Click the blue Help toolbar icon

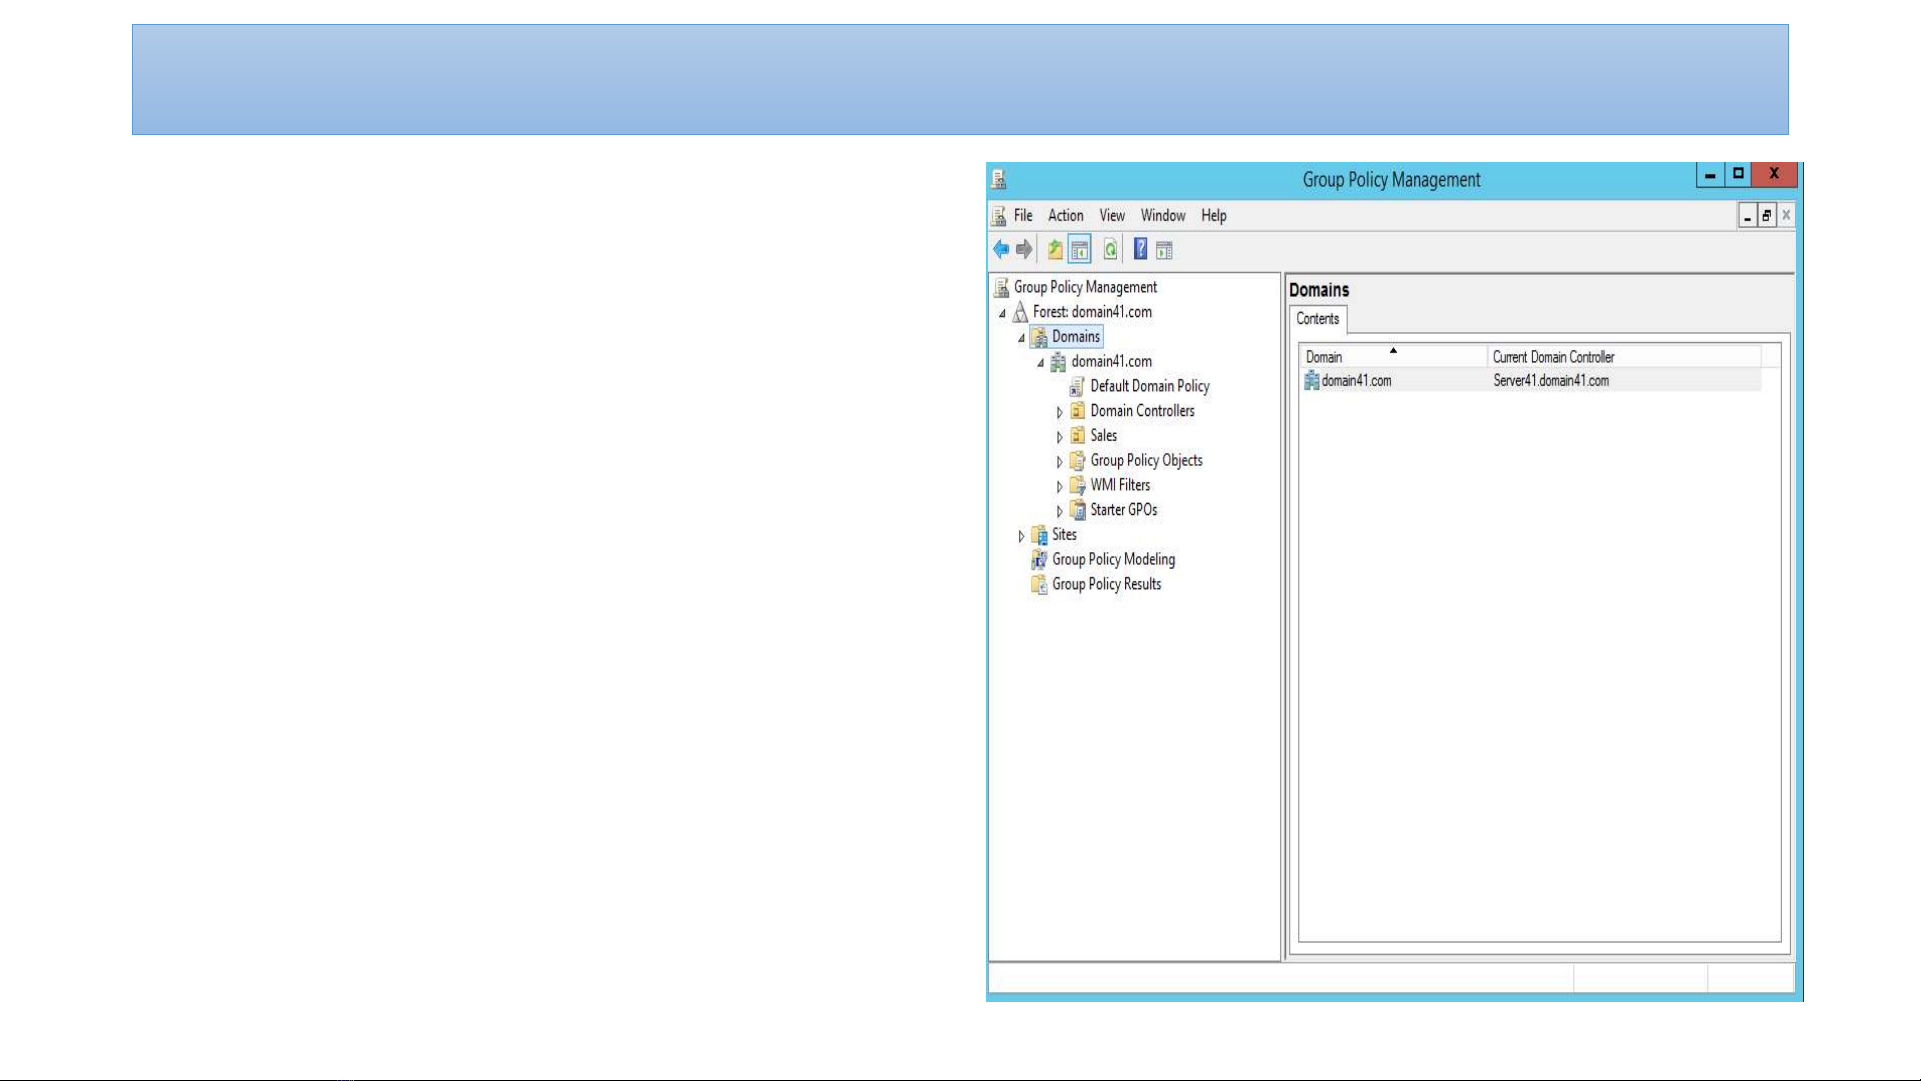point(1140,250)
